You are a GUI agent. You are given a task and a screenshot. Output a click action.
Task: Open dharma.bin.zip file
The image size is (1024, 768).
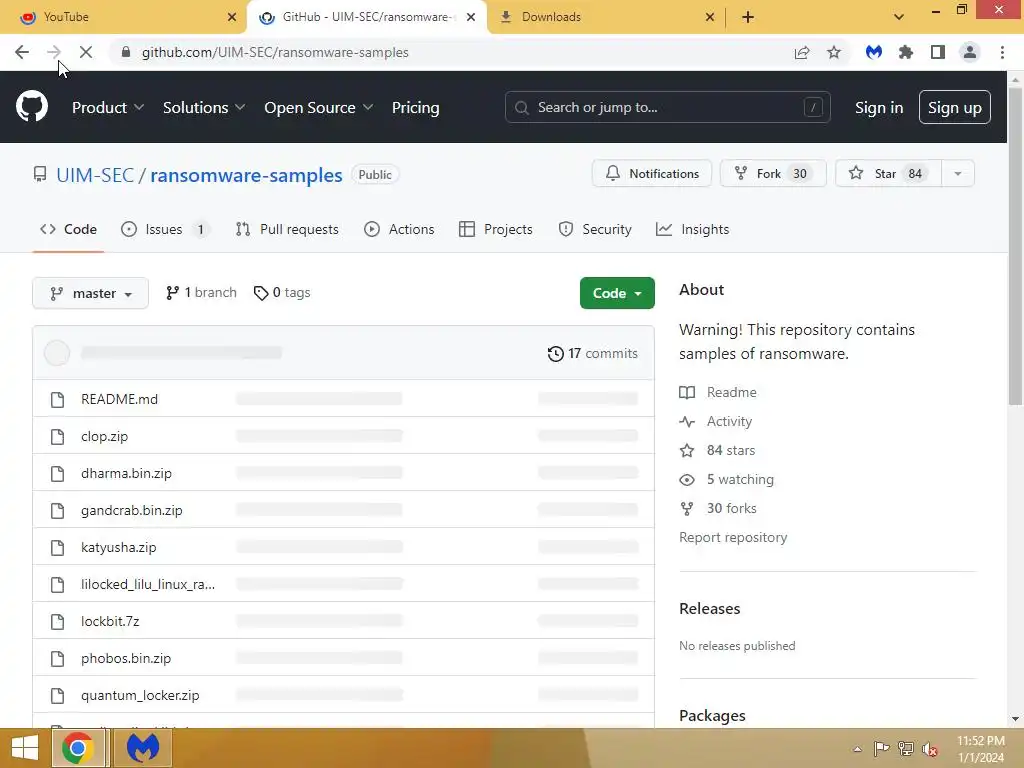point(126,473)
